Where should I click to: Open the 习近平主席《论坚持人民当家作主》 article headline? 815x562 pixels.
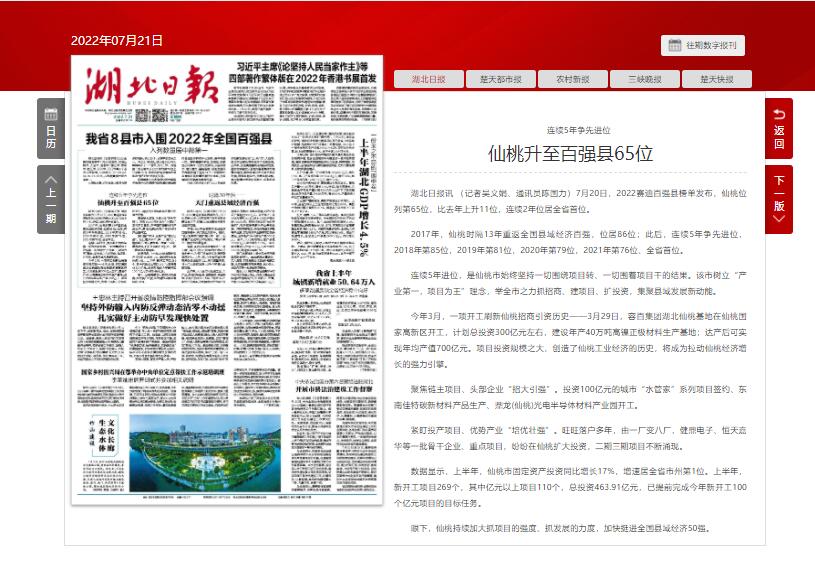tap(302, 72)
